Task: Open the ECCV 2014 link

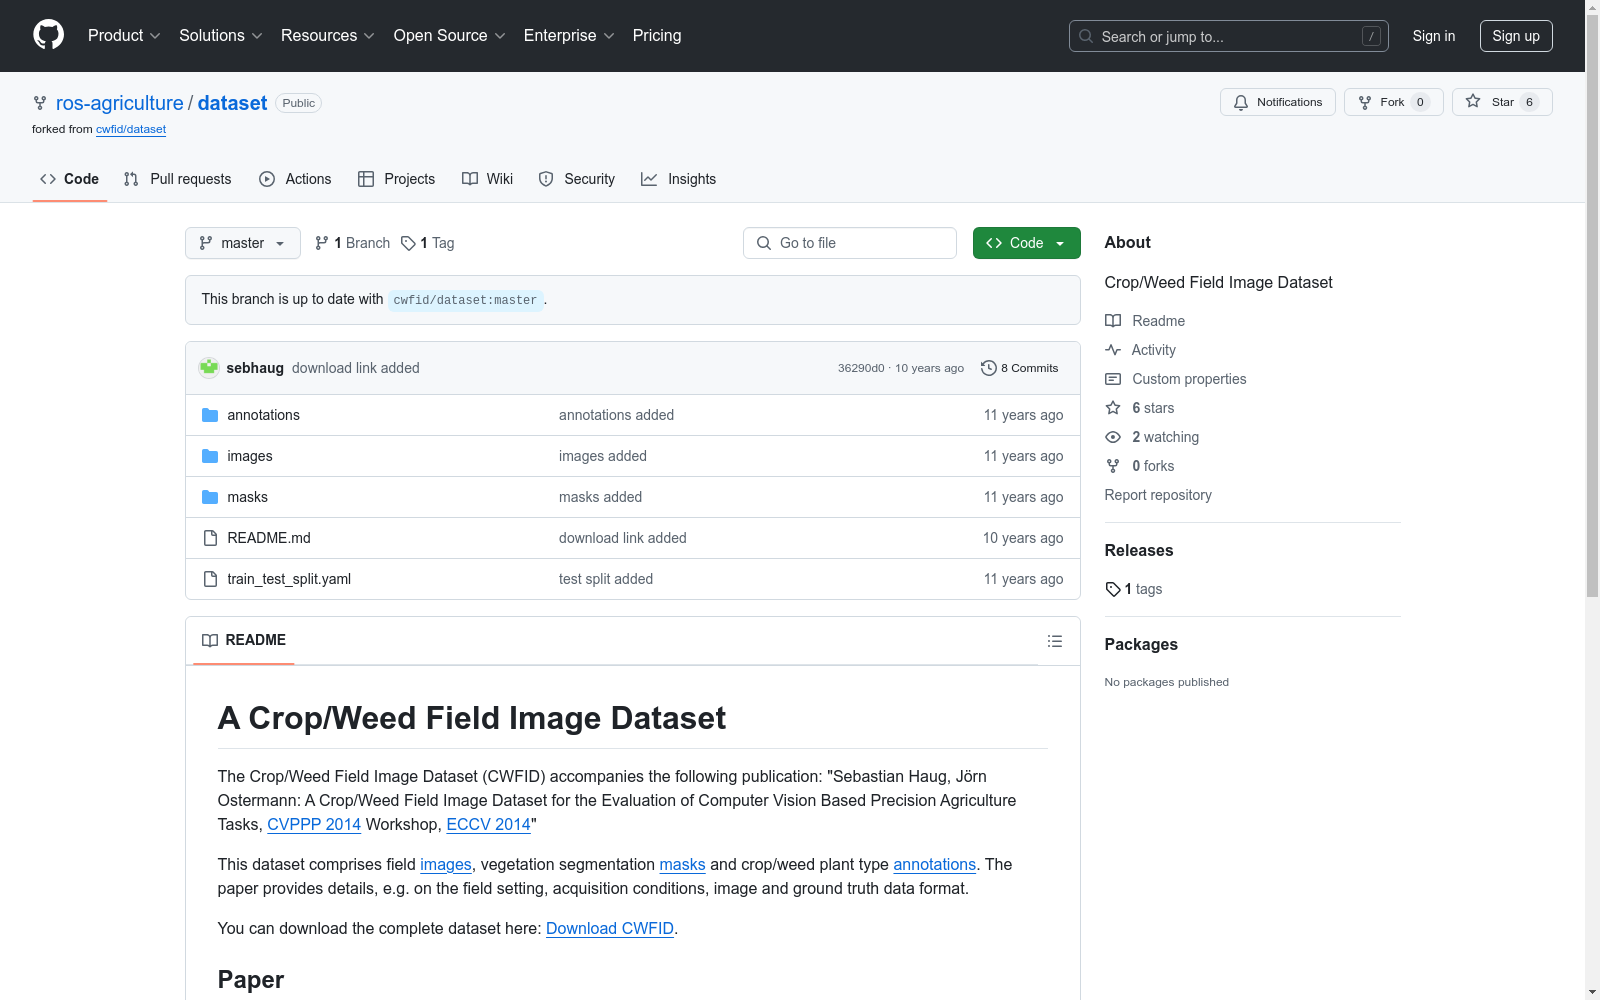Action: tap(488, 824)
